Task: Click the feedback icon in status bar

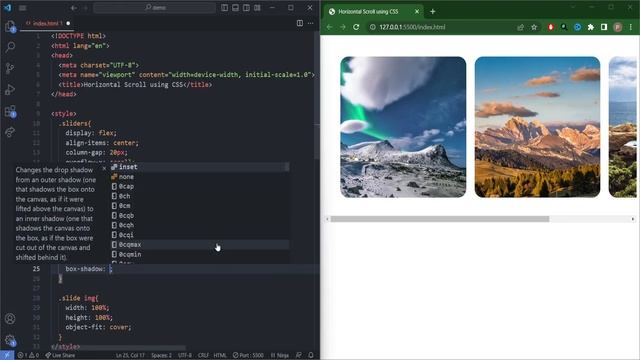Action: click(x=299, y=356)
